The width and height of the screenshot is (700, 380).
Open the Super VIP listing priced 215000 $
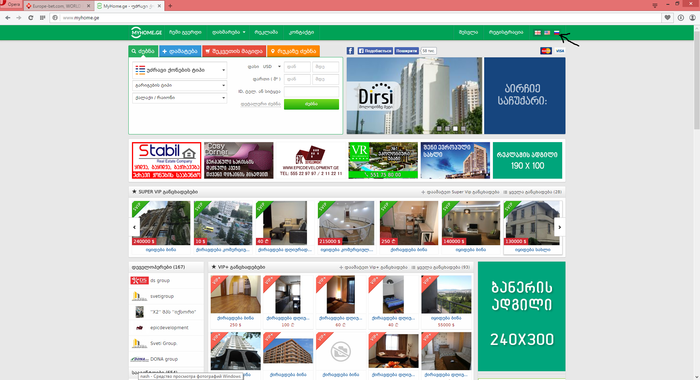346,227
